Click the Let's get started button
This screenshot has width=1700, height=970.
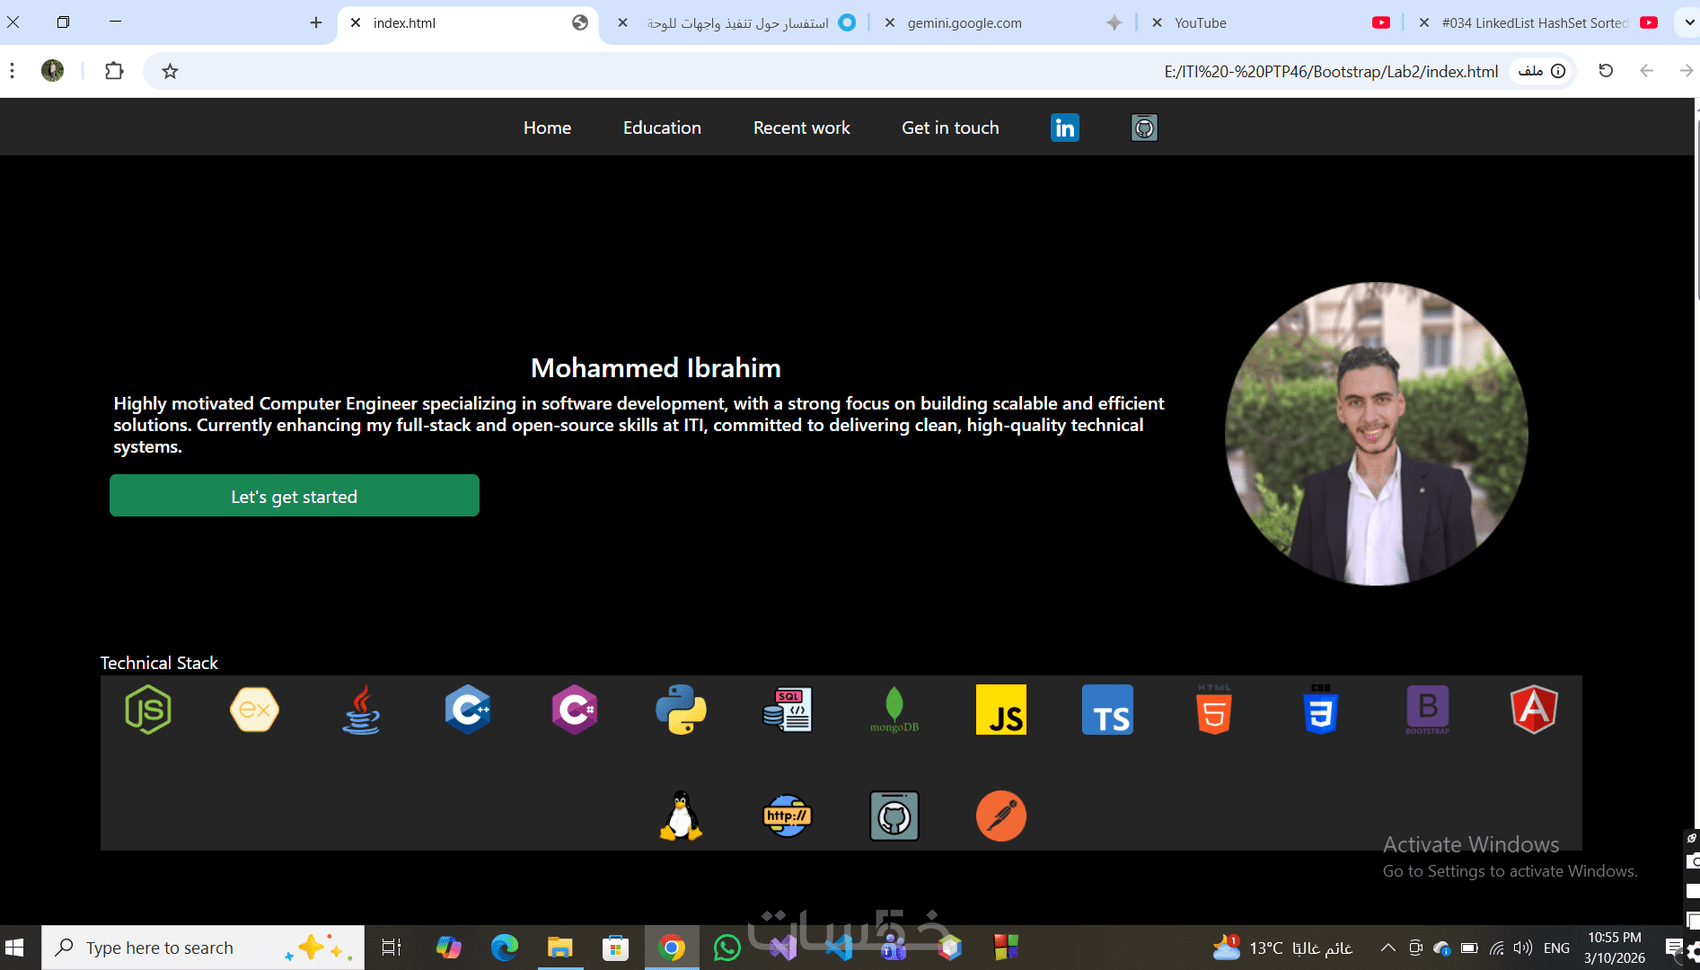coord(294,496)
